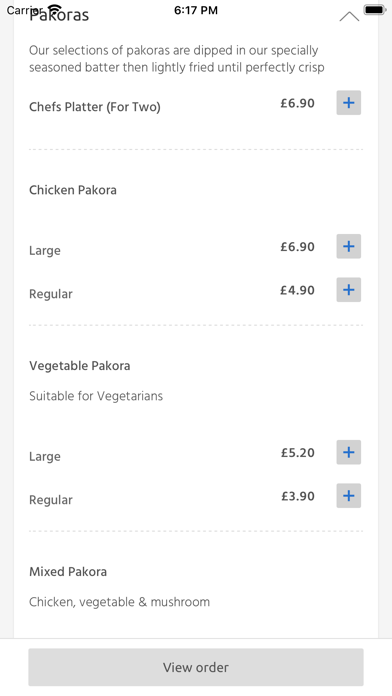Select the Vegetable Pakora item title

(x=80, y=366)
